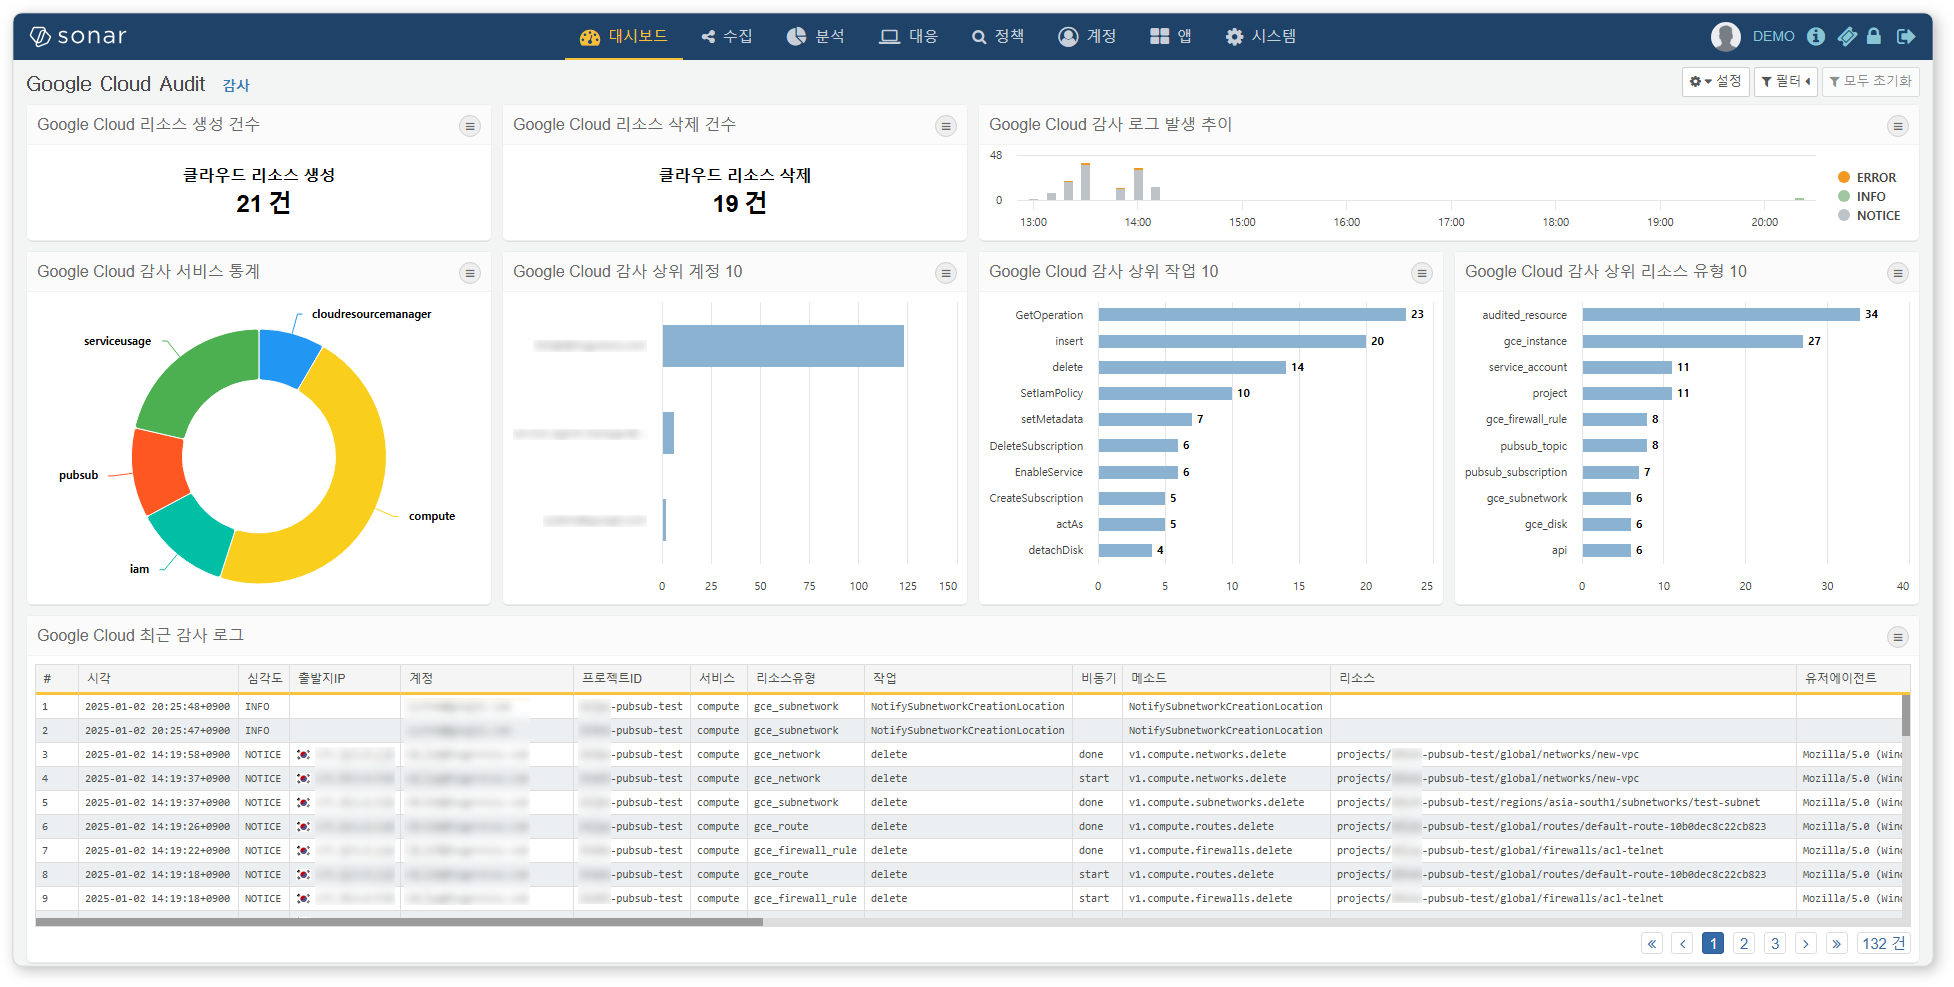
Task: Click insert bar in 상위 작업 chart
Action: pos(1232,341)
